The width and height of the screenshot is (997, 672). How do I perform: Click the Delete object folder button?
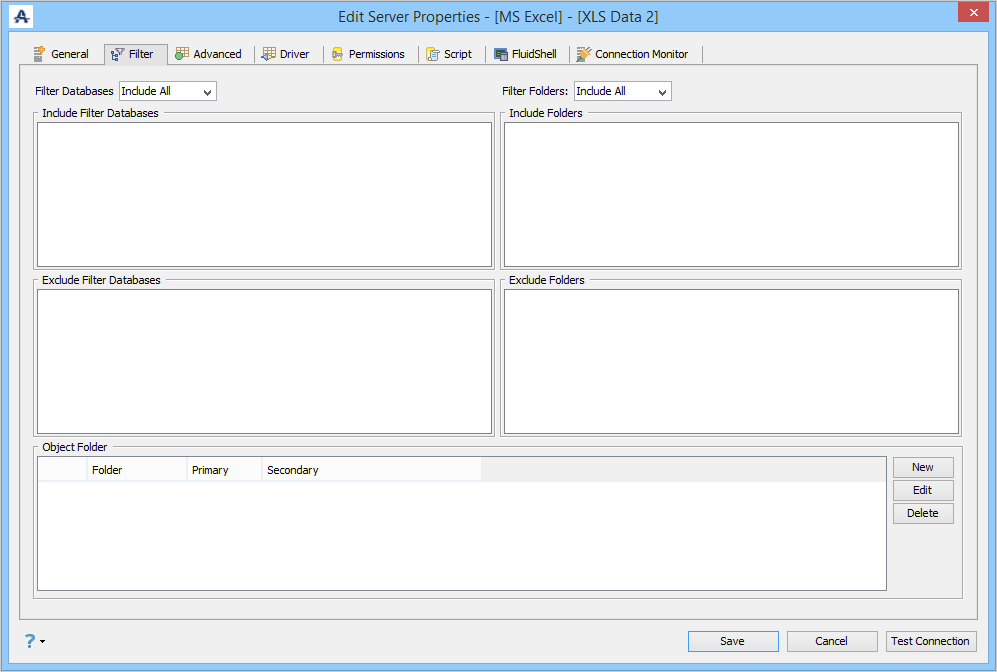tap(923, 513)
